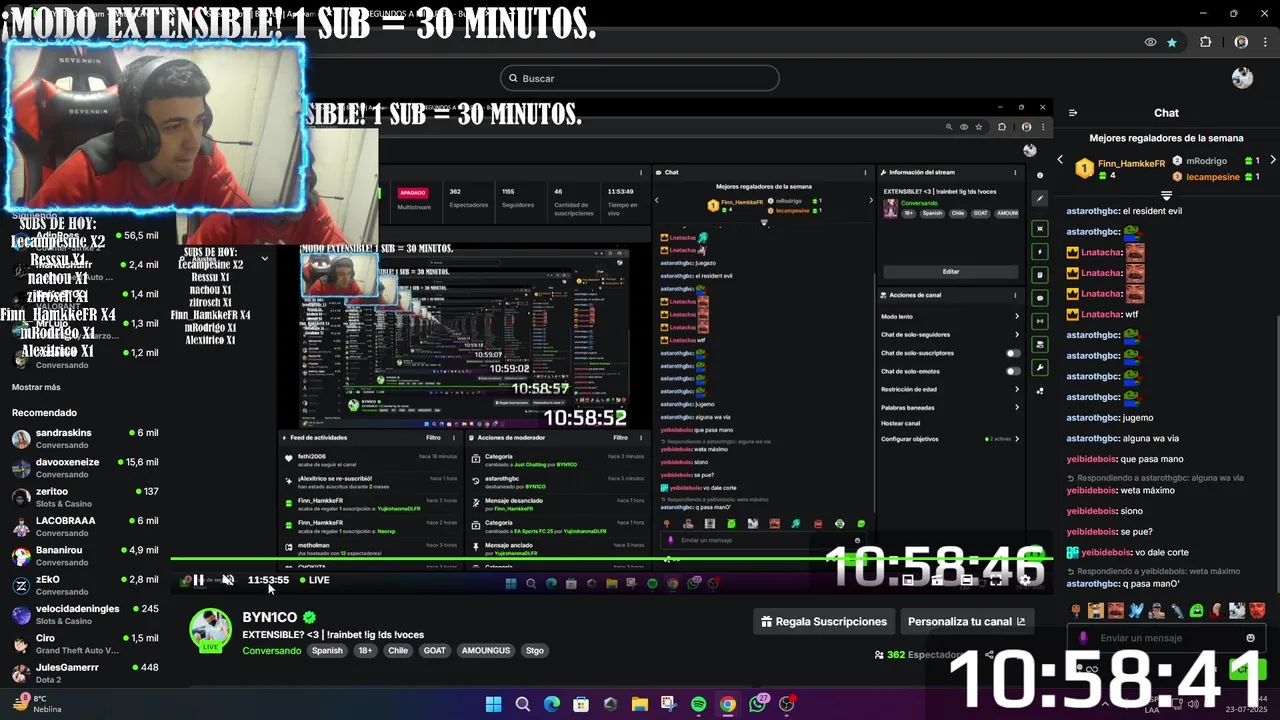Open Personaliza tu canal
This screenshot has width=1280, height=720.
[x=966, y=621]
